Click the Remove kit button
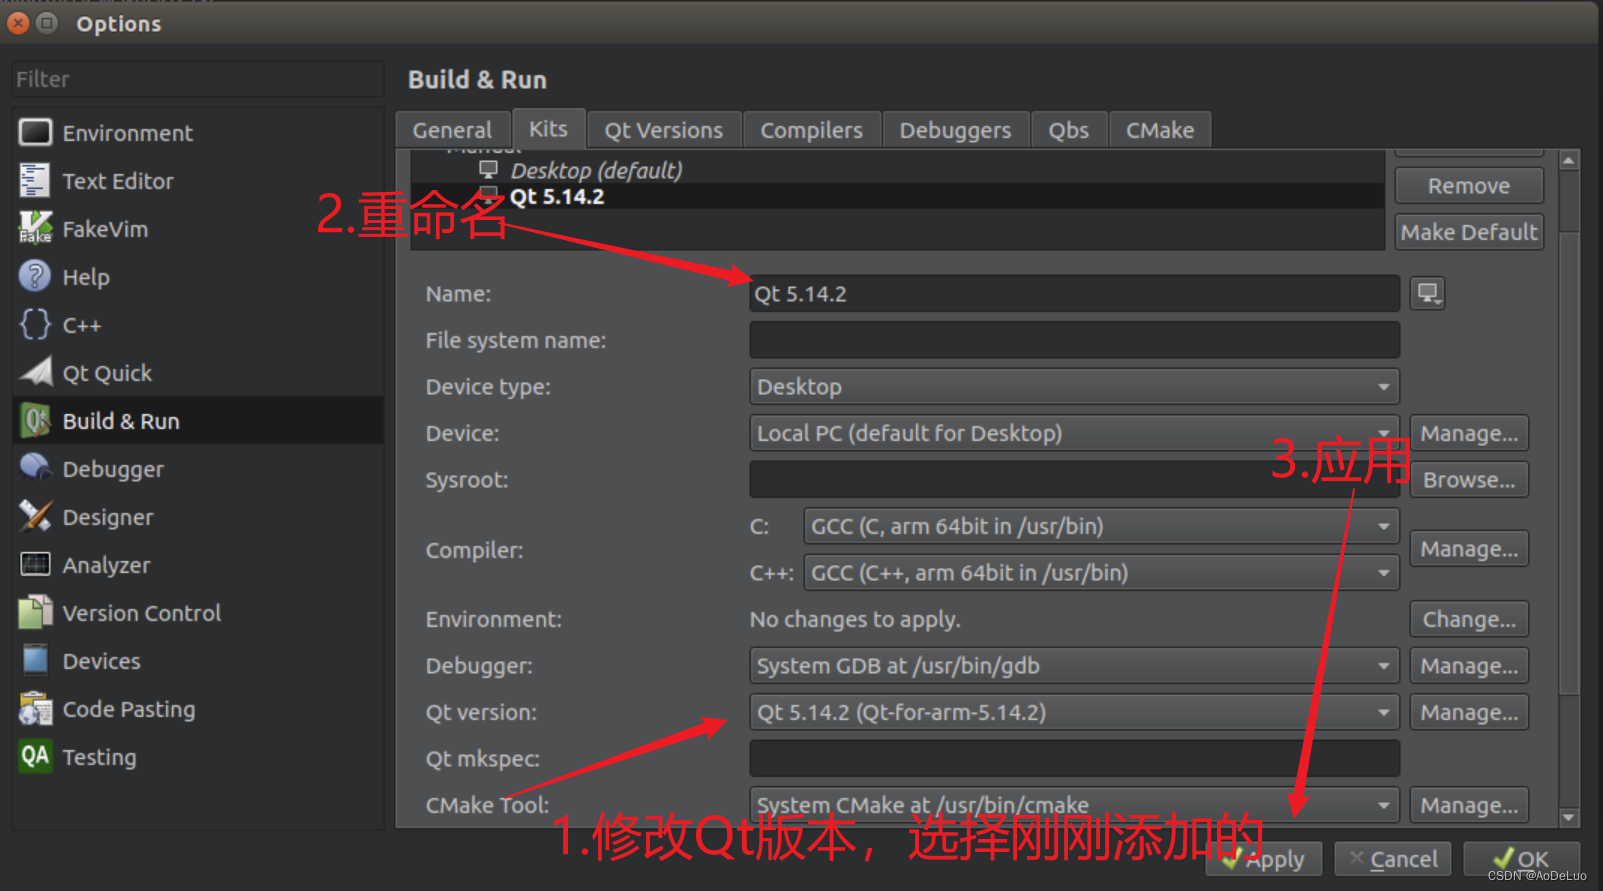The image size is (1603, 891). (1469, 186)
